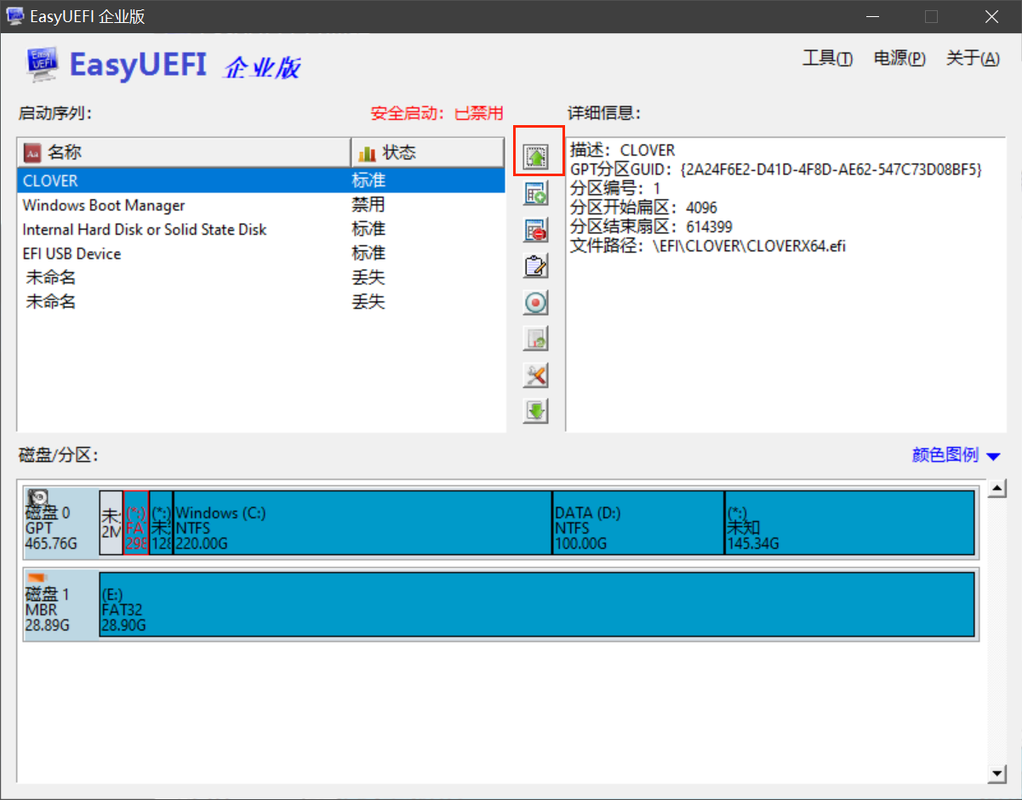Image resolution: width=1022 pixels, height=800 pixels.
Task: Sort by the 名称 column header
Action: (184, 153)
